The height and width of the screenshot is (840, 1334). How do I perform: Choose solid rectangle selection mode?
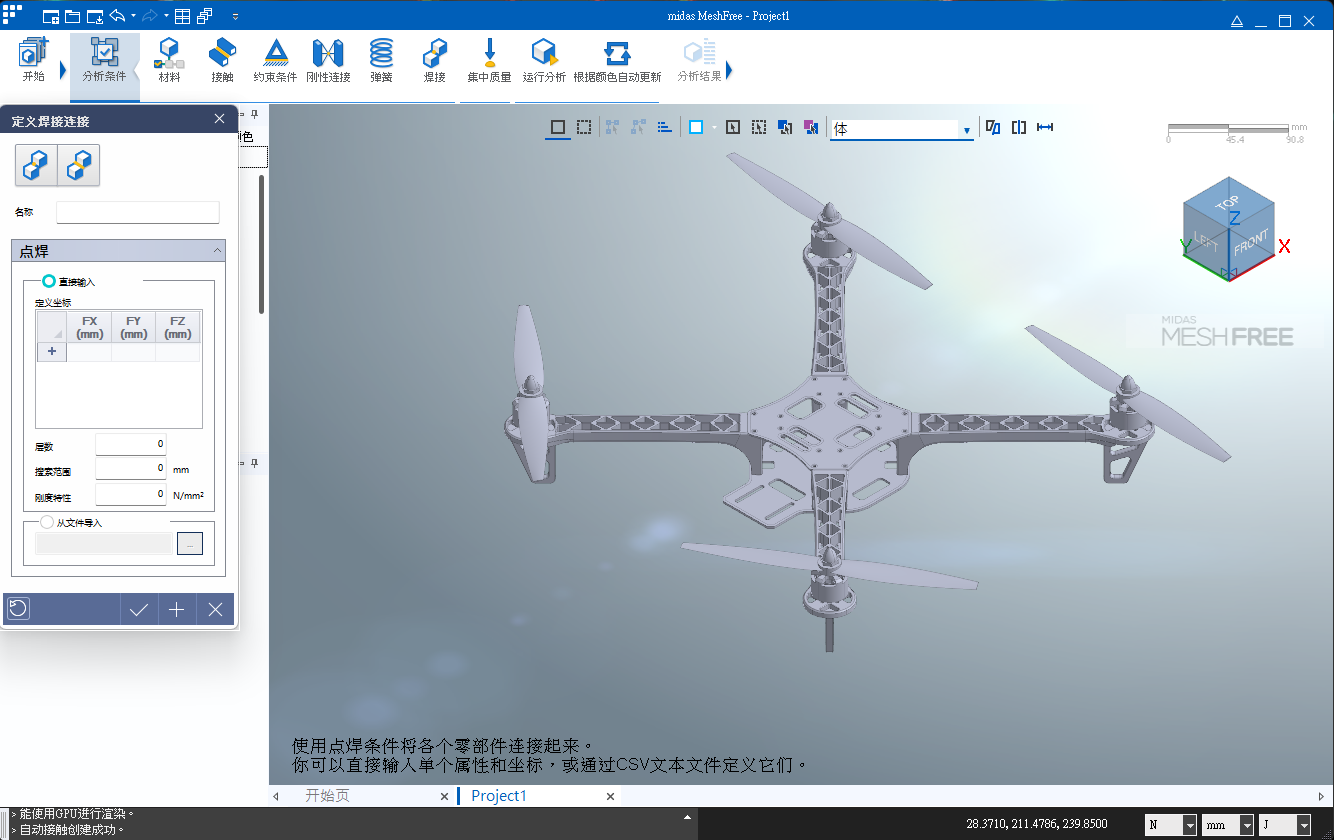point(558,127)
